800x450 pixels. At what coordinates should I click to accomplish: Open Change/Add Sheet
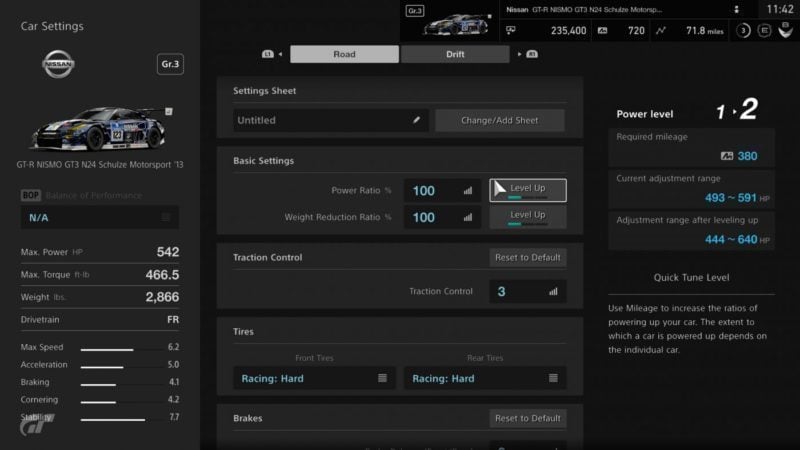coord(499,120)
